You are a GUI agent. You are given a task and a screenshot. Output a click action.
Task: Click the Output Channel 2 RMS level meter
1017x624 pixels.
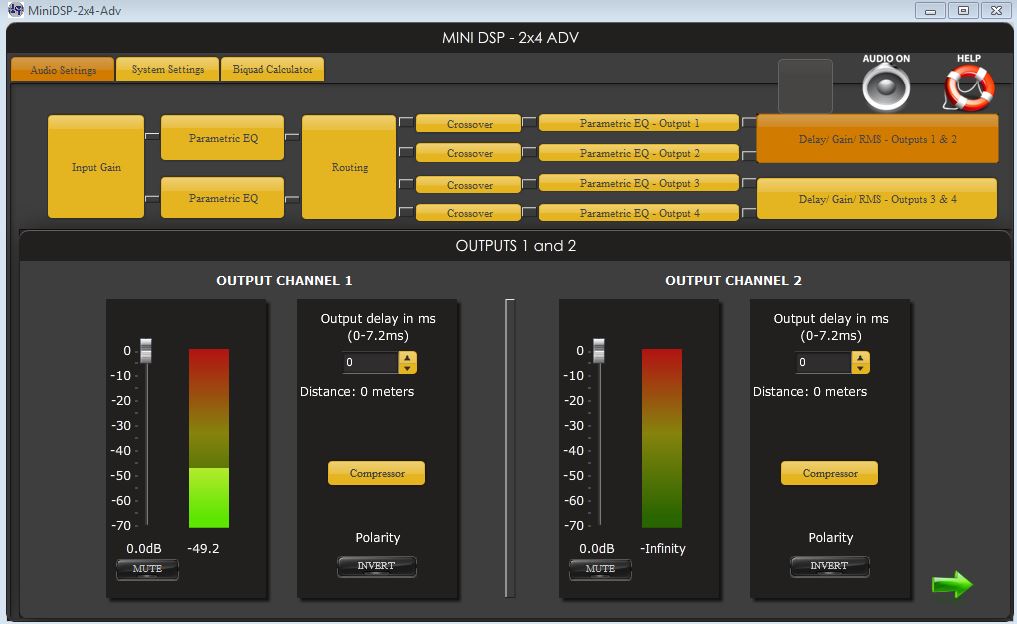pyautogui.click(x=662, y=438)
